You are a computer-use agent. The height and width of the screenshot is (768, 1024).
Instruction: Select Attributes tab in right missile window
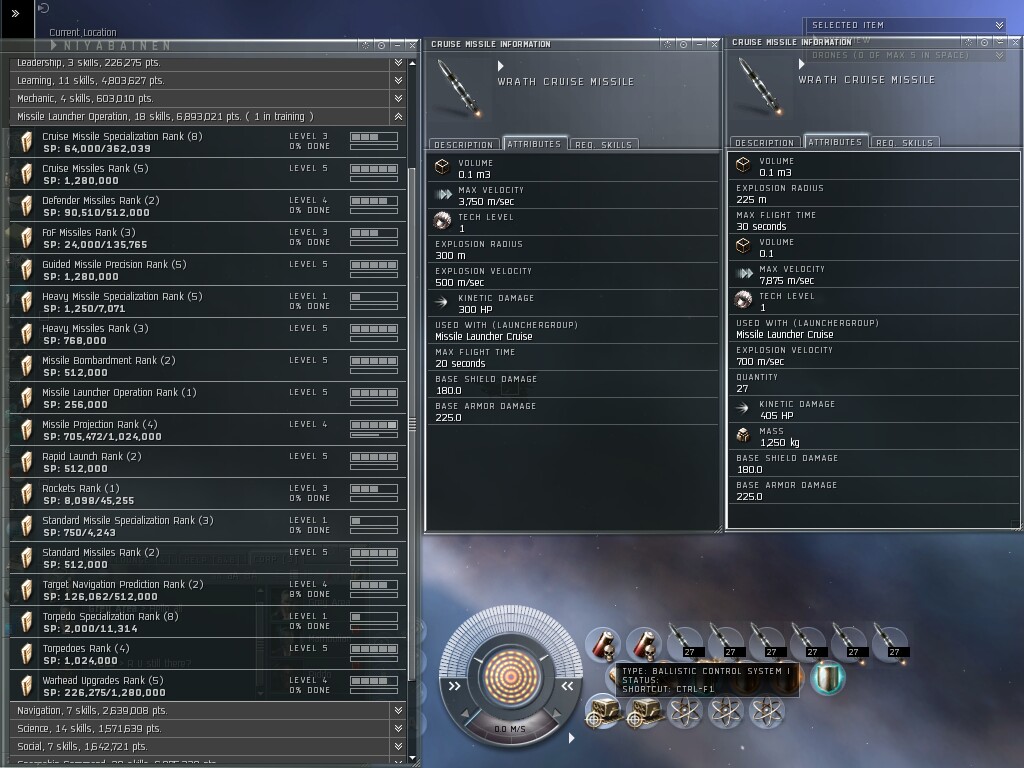[835, 142]
